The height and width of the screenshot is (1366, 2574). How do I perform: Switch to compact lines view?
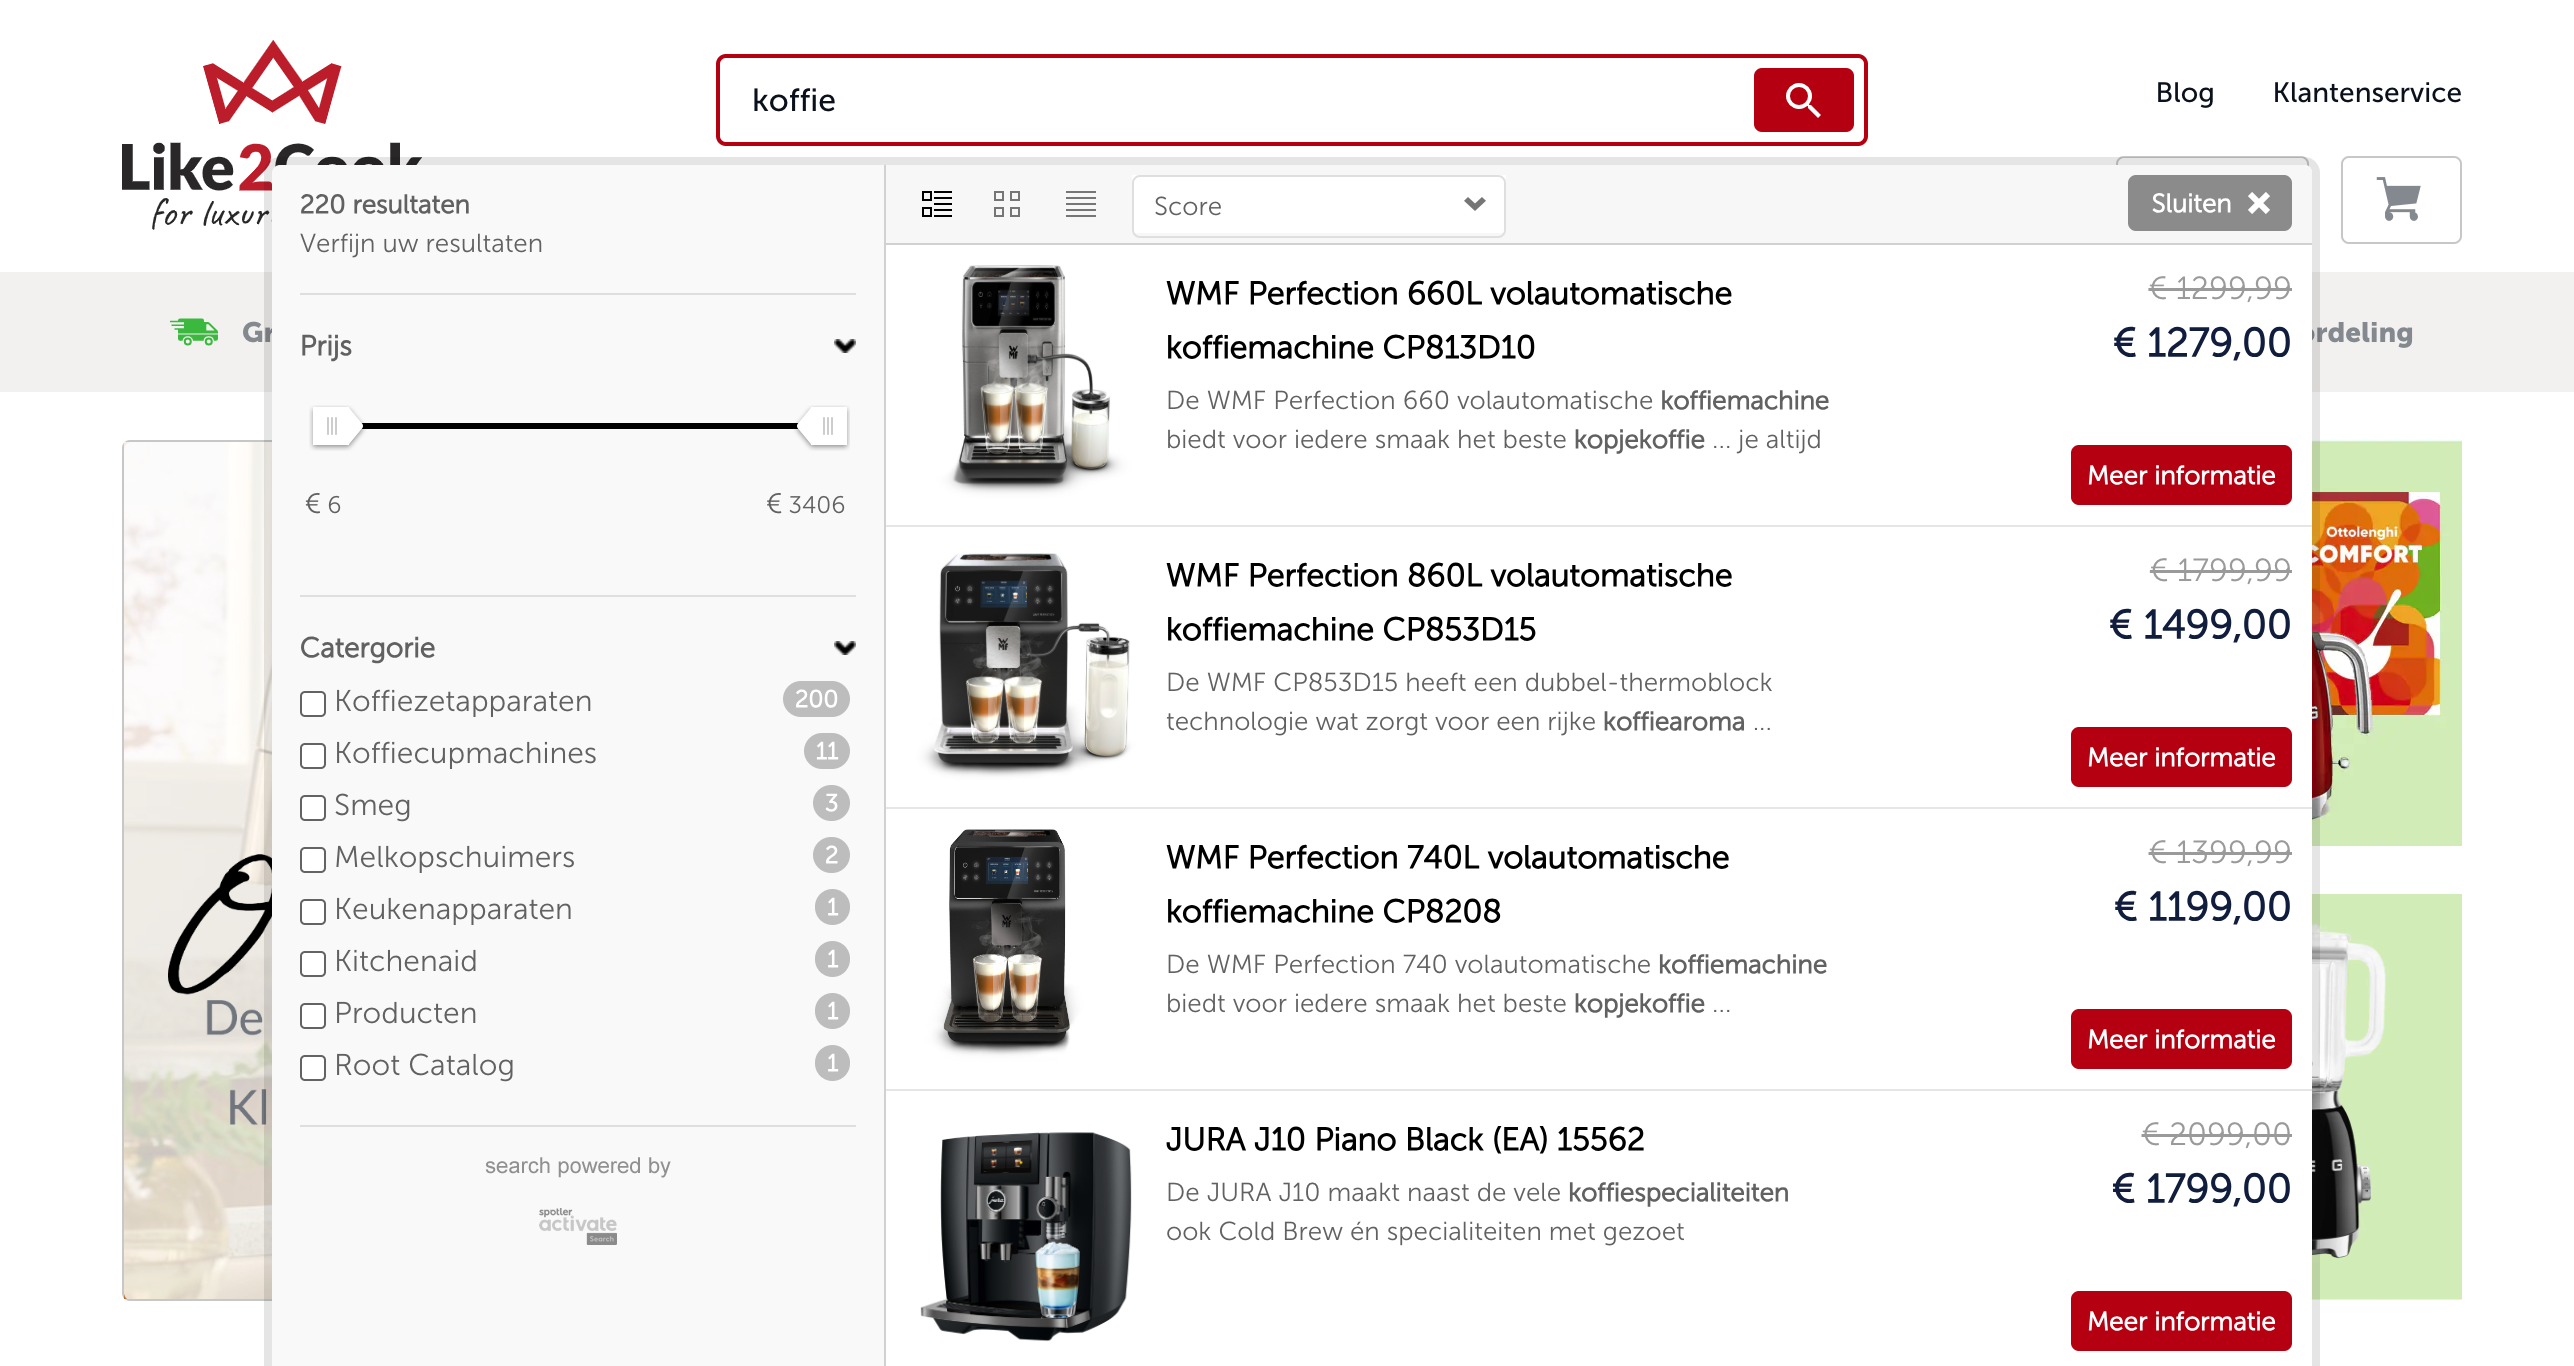point(1080,205)
